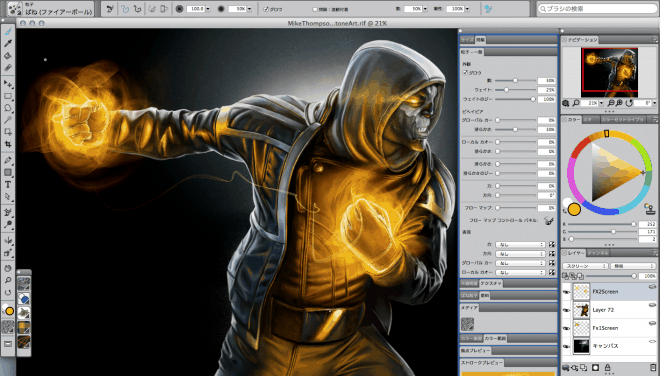Click the layer mask icon
Screen dimensions: 660x376
595,368
